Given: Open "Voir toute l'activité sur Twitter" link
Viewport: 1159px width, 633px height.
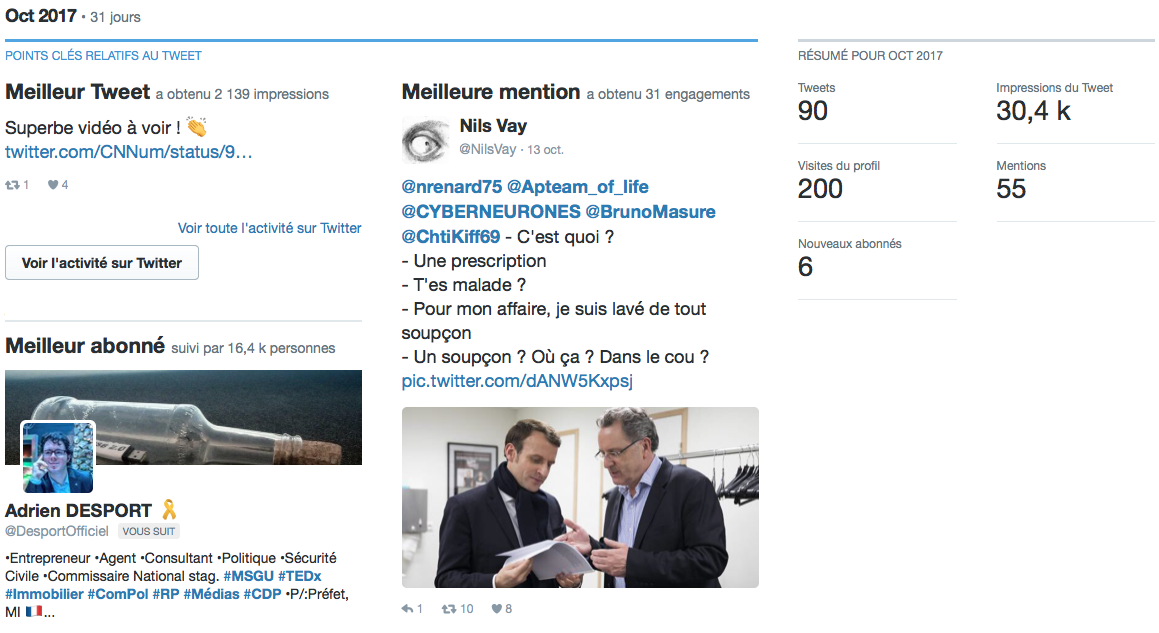Looking at the screenshot, I should 269,228.
